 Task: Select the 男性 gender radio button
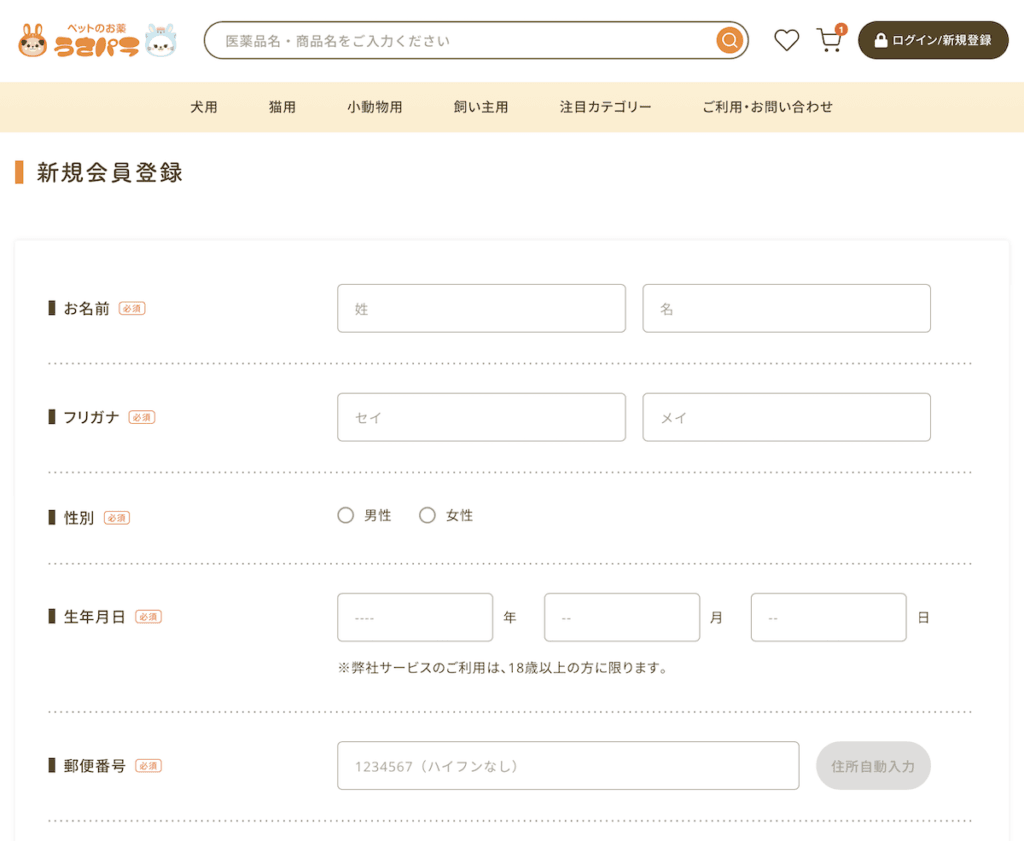pyautogui.click(x=346, y=515)
